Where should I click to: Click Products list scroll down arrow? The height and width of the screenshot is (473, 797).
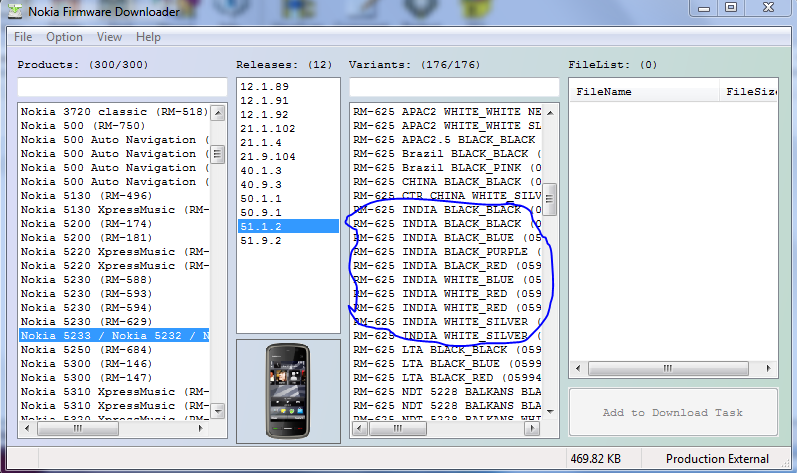pyautogui.click(x=218, y=411)
